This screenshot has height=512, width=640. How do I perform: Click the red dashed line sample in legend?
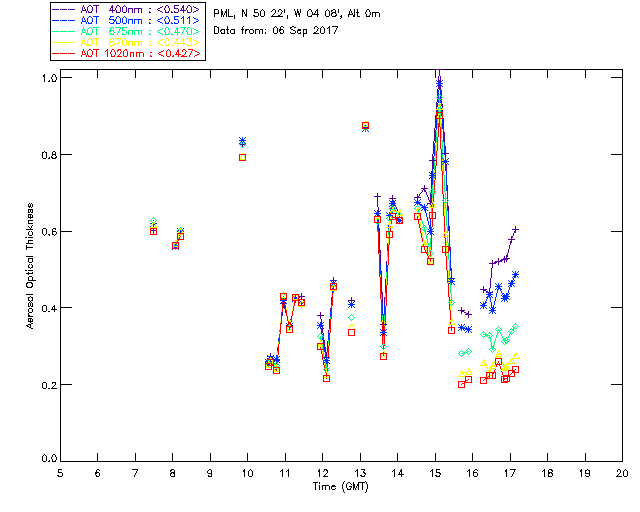point(64,53)
